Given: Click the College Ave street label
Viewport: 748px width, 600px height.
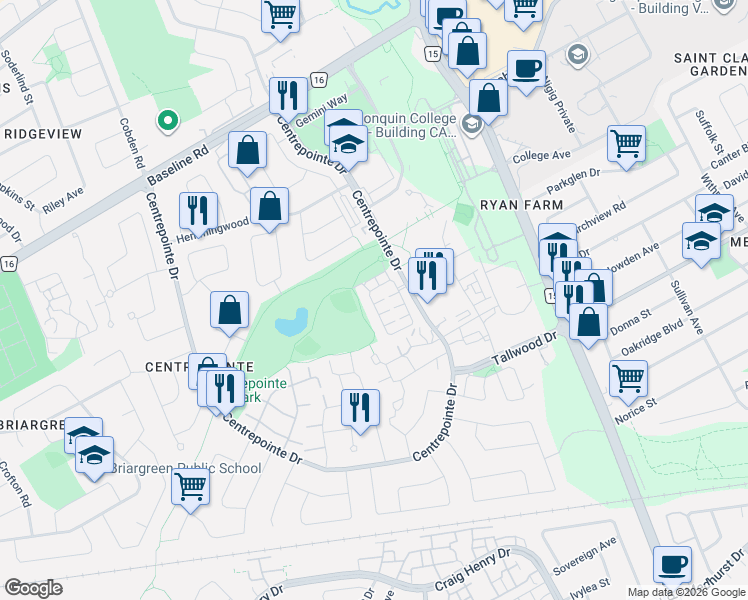Looking at the screenshot, I should [541, 156].
